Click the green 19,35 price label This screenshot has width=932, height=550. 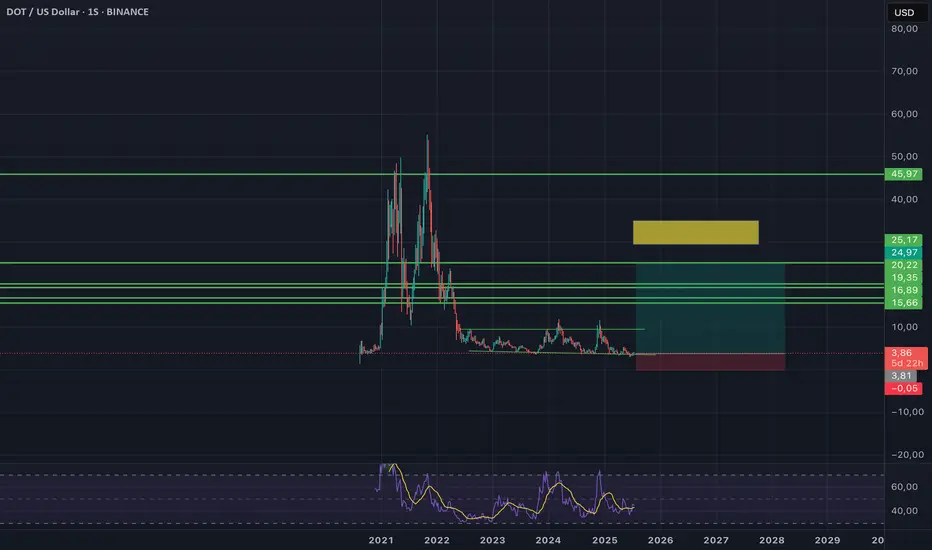(903, 278)
